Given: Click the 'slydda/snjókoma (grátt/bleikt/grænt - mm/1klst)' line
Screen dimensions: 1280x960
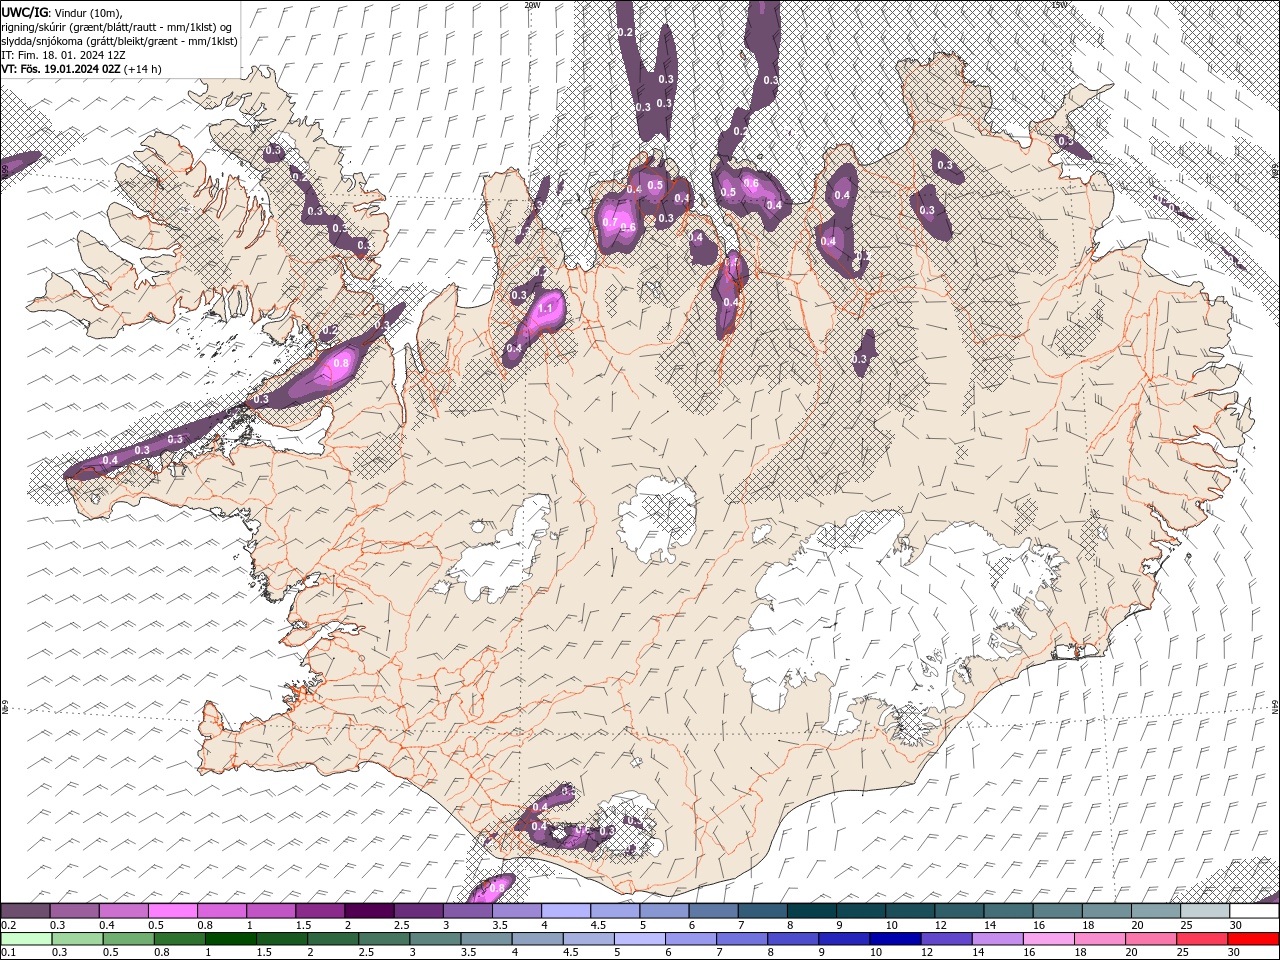Looking at the screenshot, I should pyautogui.click(x=120, y=41).
